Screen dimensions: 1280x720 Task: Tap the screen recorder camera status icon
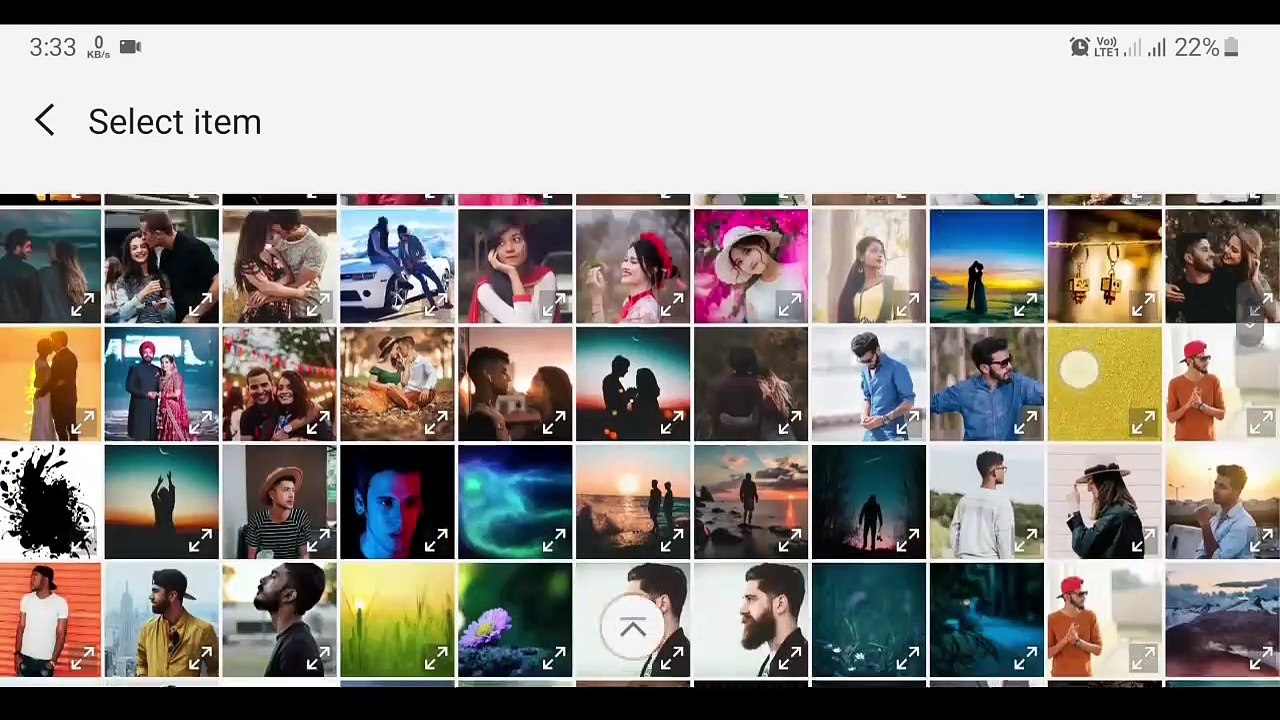(130, 47)
